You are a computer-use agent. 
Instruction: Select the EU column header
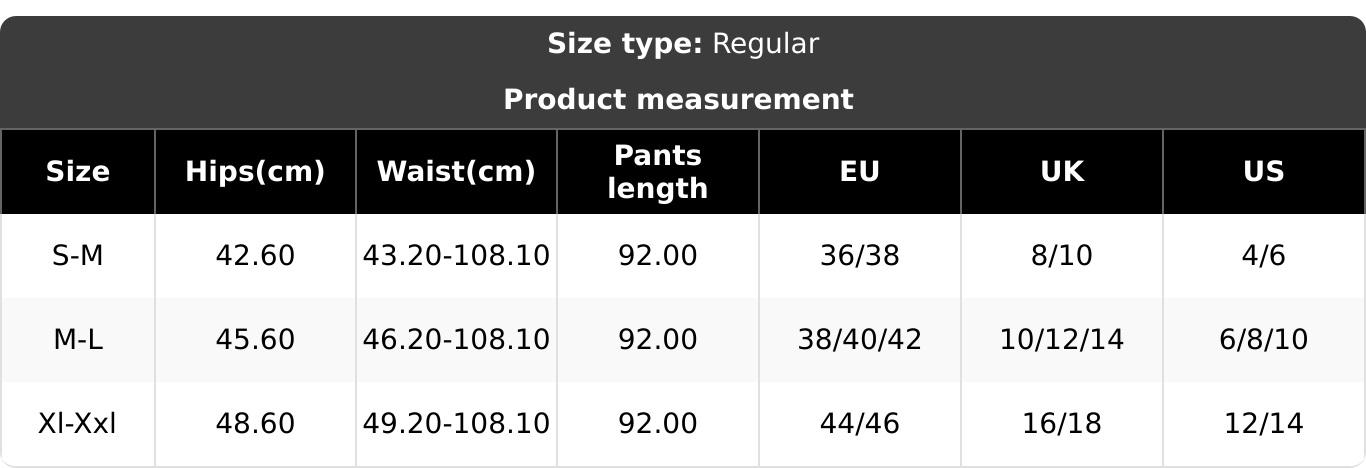pos(859,172)
